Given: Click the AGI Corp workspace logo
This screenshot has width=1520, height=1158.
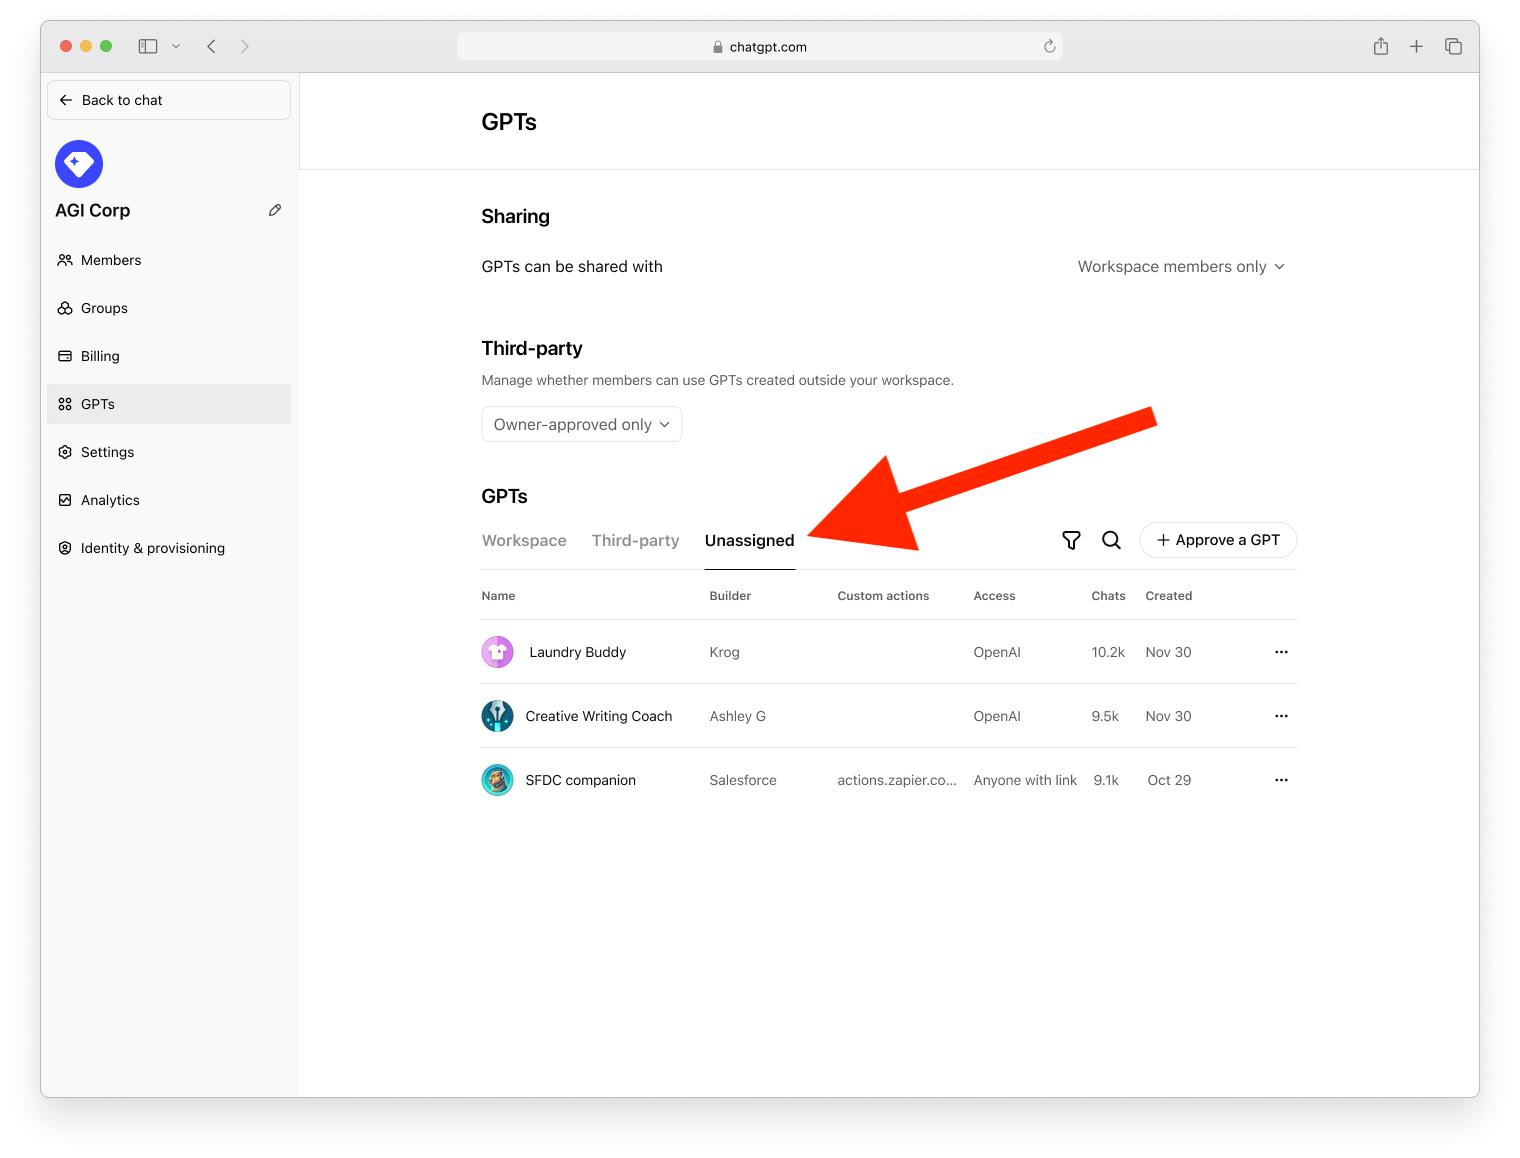Looking at the screenshot, I should click(x=78, y=163).
